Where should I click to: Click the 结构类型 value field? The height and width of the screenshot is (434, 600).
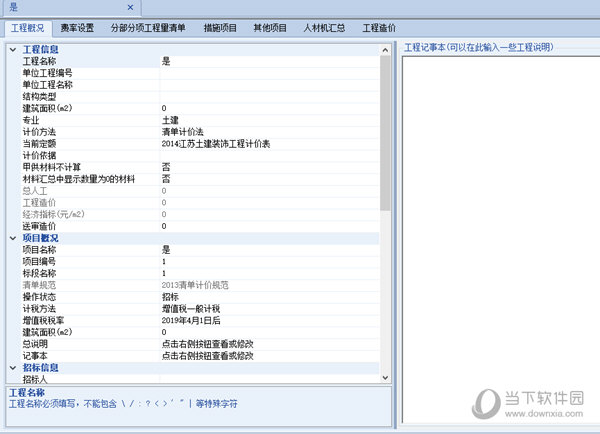tap(269, 97)
